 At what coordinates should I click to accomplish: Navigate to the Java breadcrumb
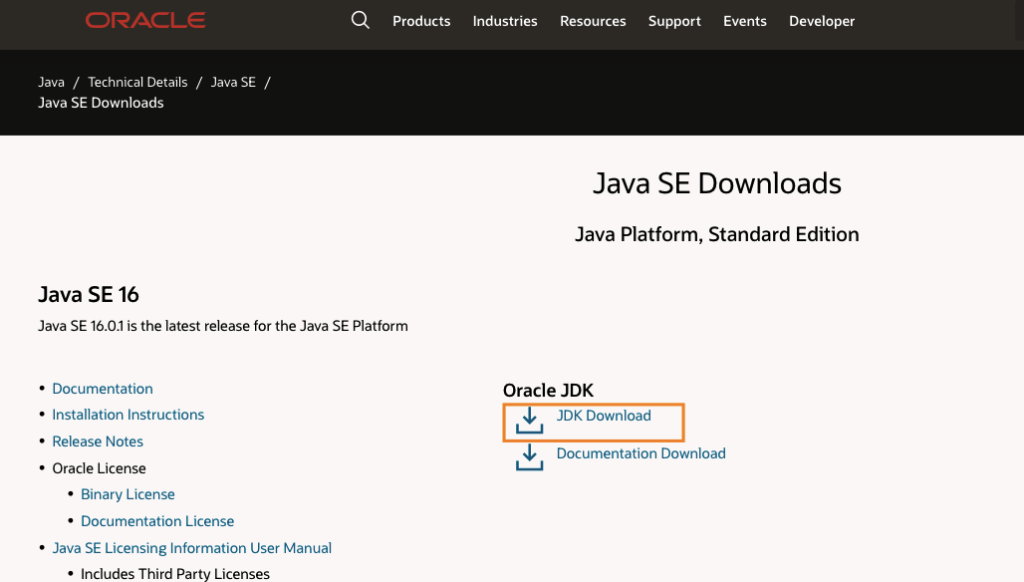(51, 82)
